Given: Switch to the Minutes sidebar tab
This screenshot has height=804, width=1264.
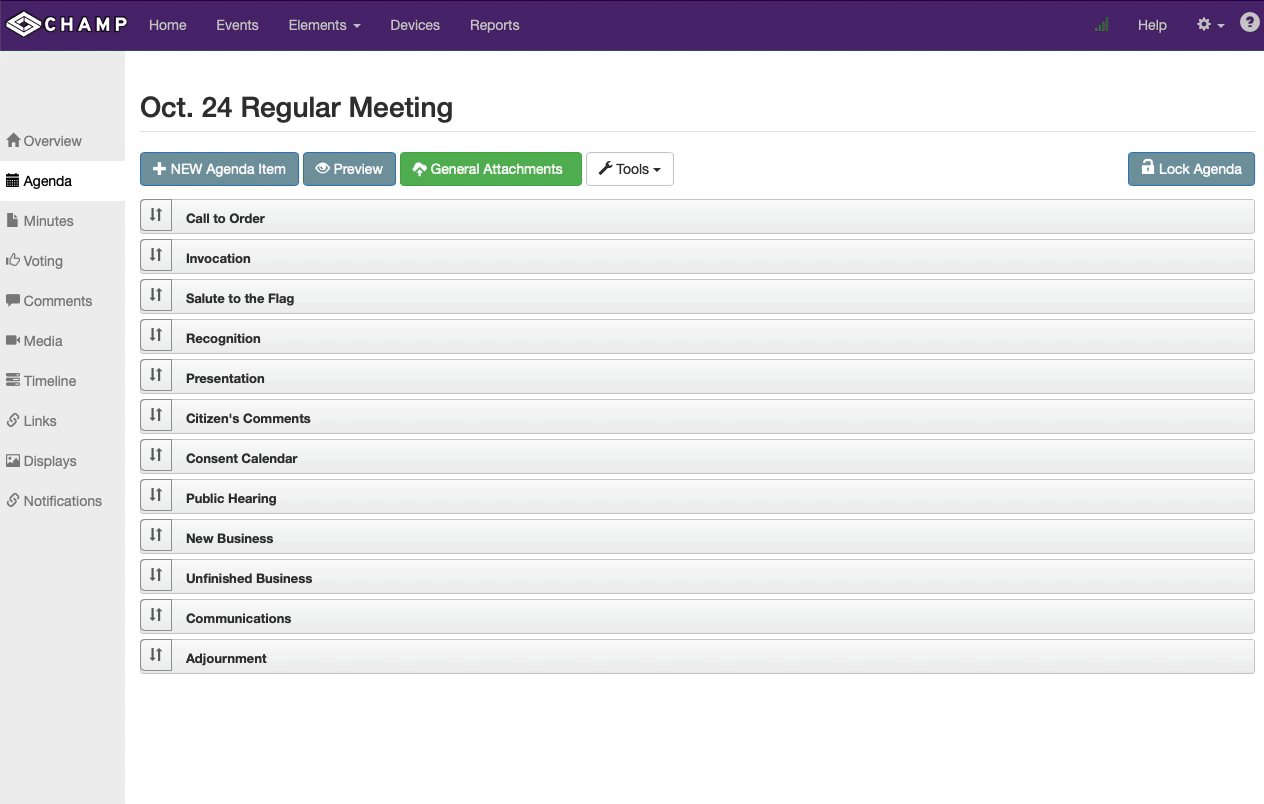Looking at the screenshot, I should (62, 221).
